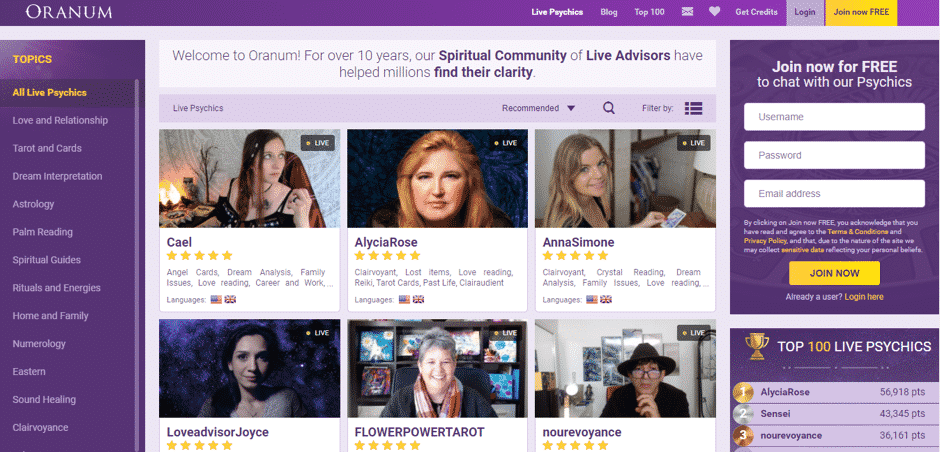Choose Love and Relationship topic
Image resolution: width=940 pixels, height=452 pixels.
(60, 120)
